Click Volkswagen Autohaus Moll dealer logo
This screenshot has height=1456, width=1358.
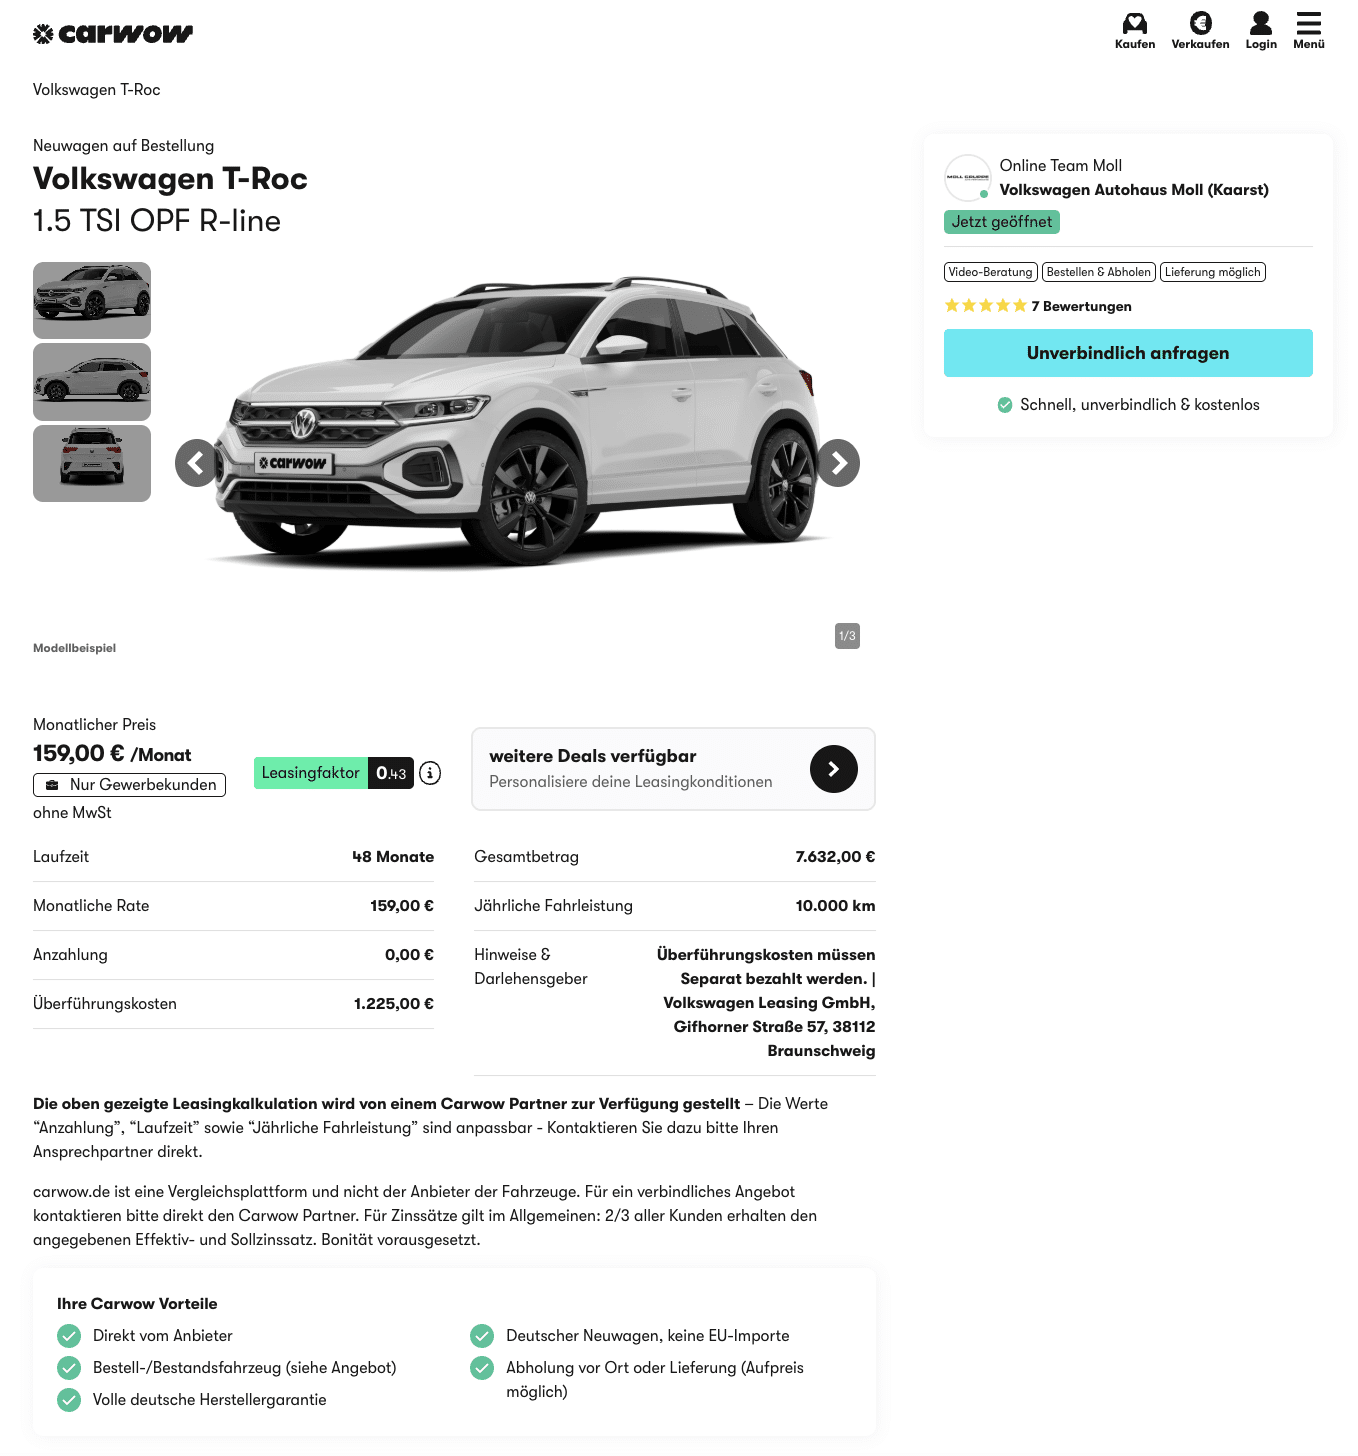(968, 178)
